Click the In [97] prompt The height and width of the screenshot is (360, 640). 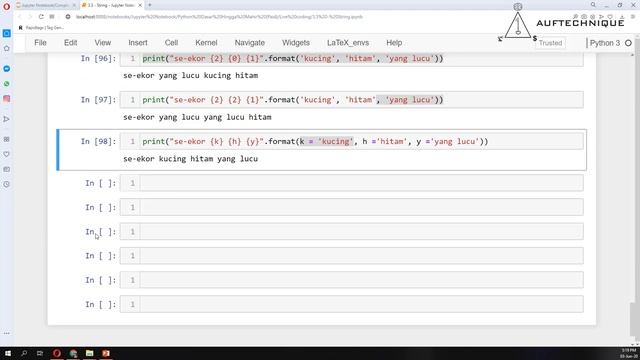pos(98,100)
